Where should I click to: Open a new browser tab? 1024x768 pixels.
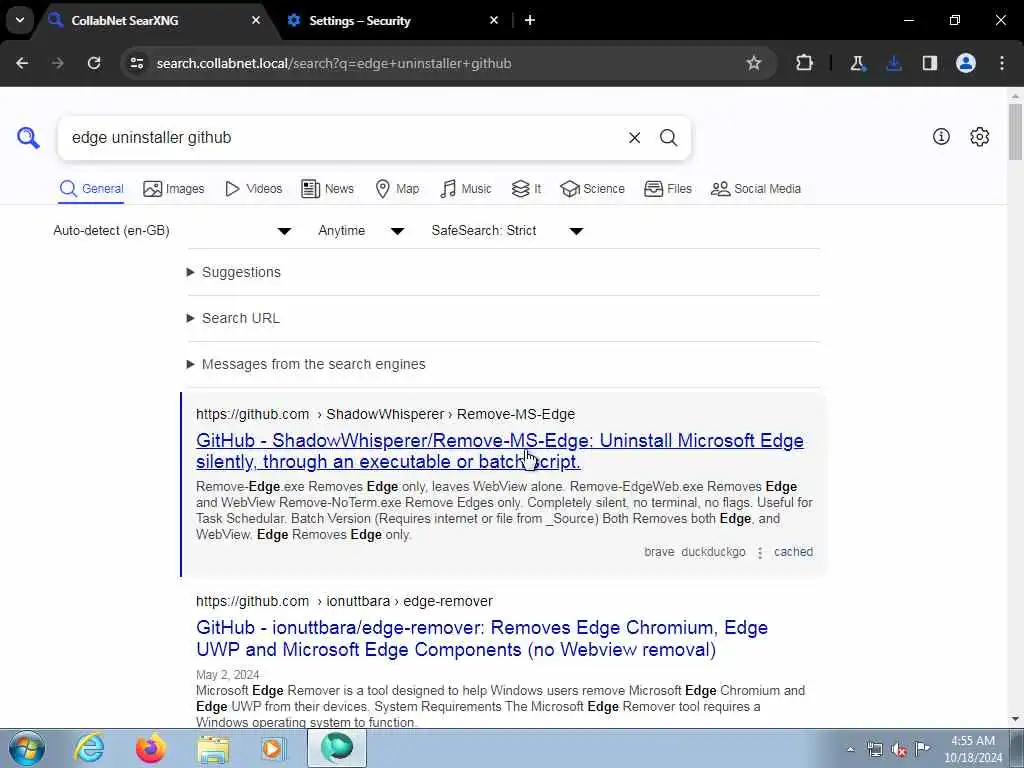pyautogui.click(x=530, y=20)
